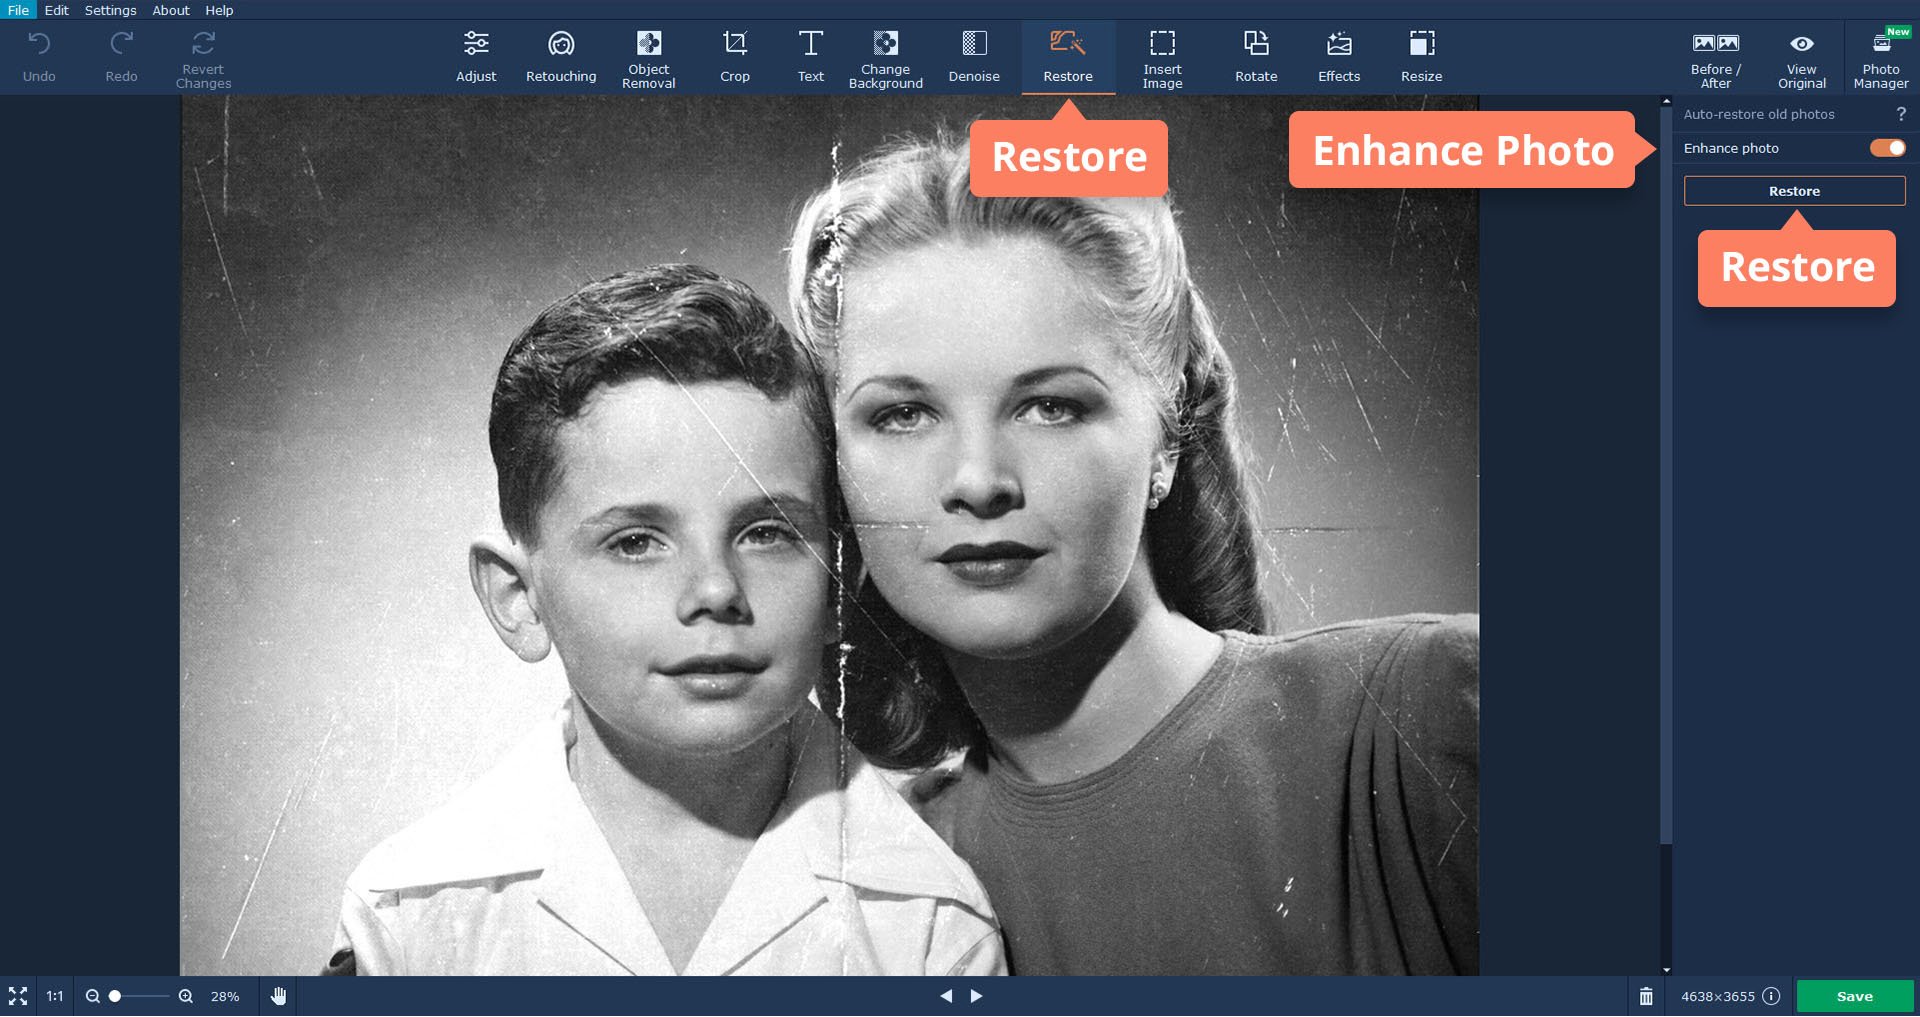
Task: Click the Auto-restore old photos heading
Action: [x=1759, y=114]
